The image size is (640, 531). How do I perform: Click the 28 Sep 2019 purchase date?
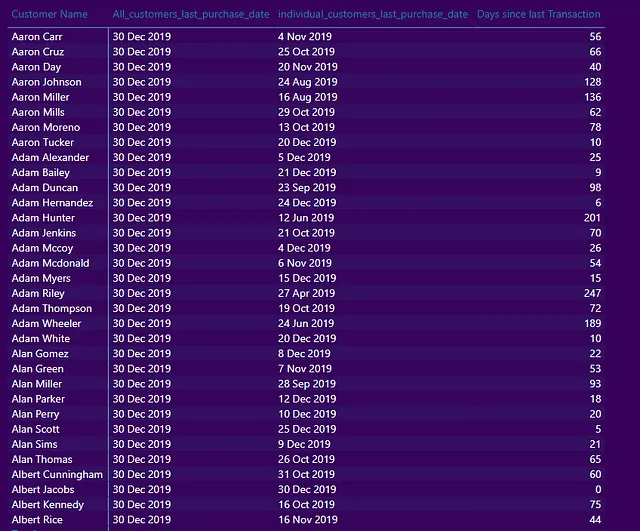(x=307, y=384)
